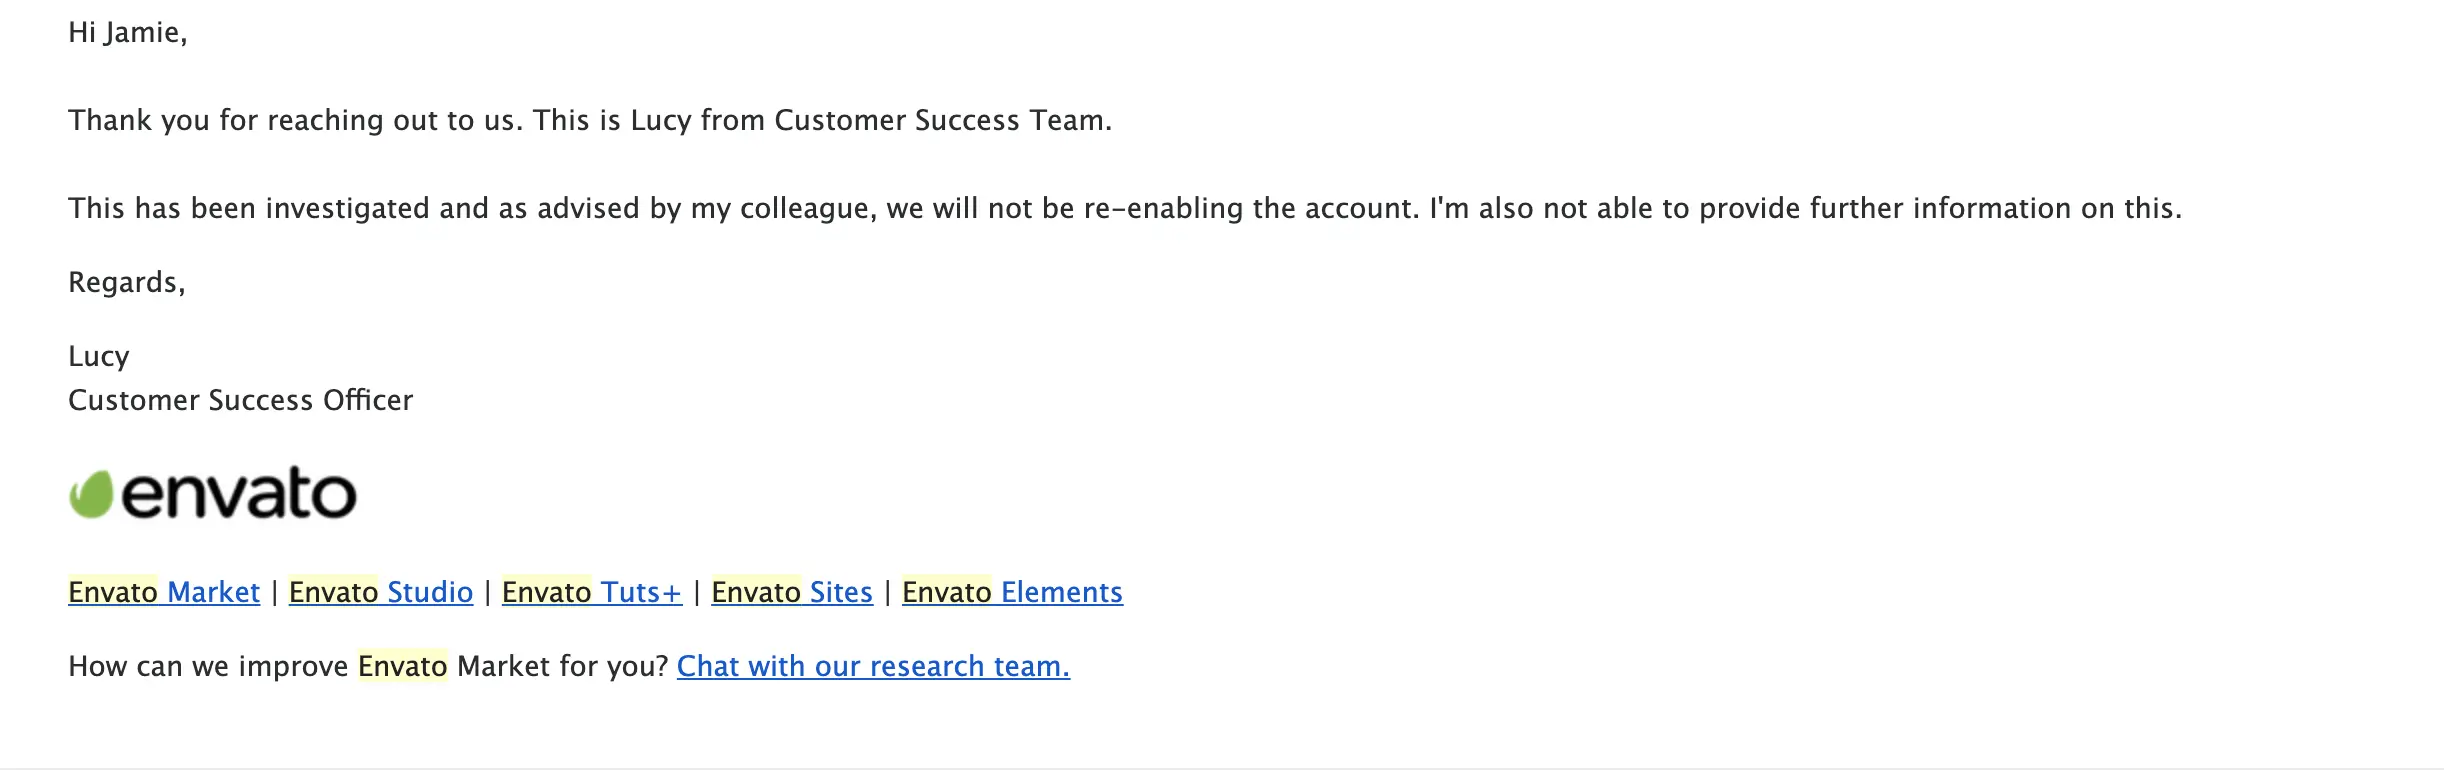Click Chat with our research team link
The width and height of the screenshot is (2444, 774).
tap(873, 666)
